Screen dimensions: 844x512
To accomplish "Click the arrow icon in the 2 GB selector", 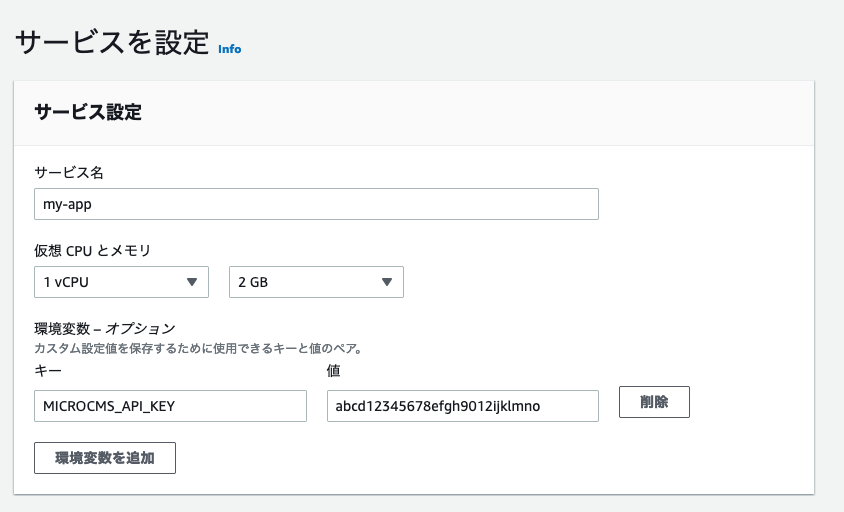I will [387, 282].
